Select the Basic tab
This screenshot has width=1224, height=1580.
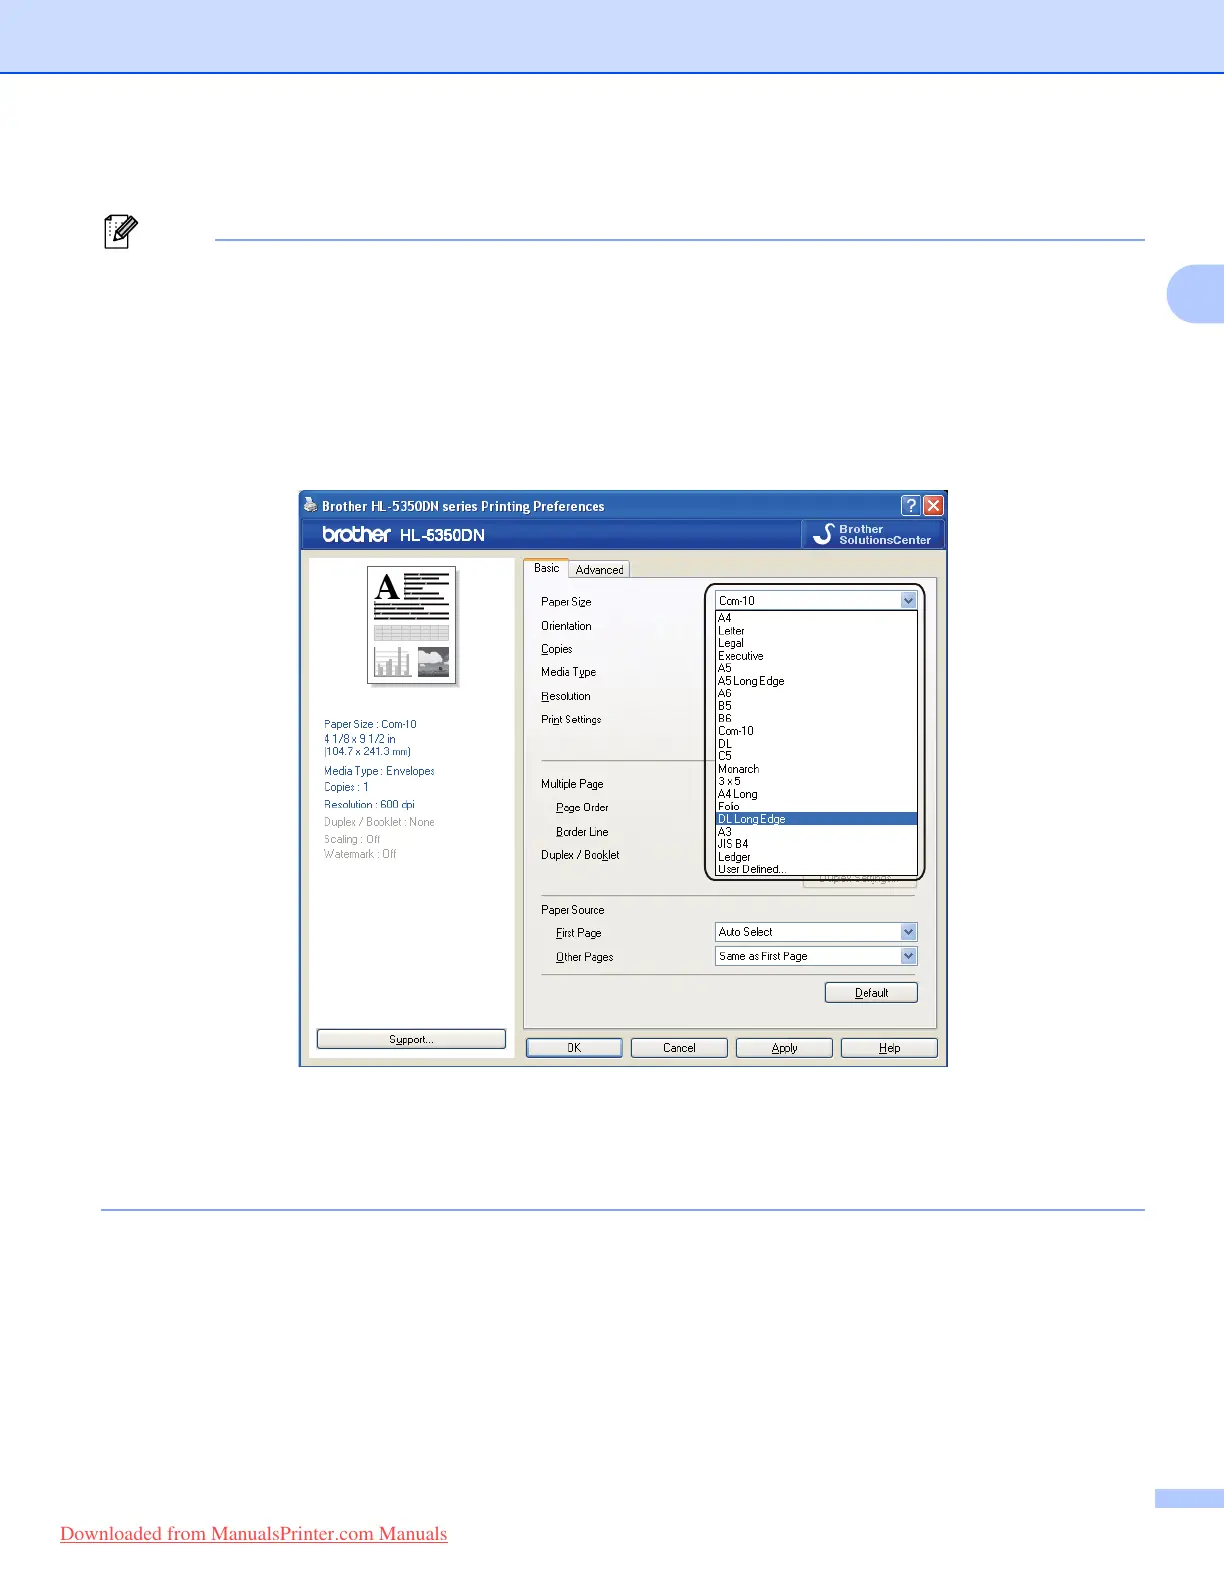(x=546, y=568)
